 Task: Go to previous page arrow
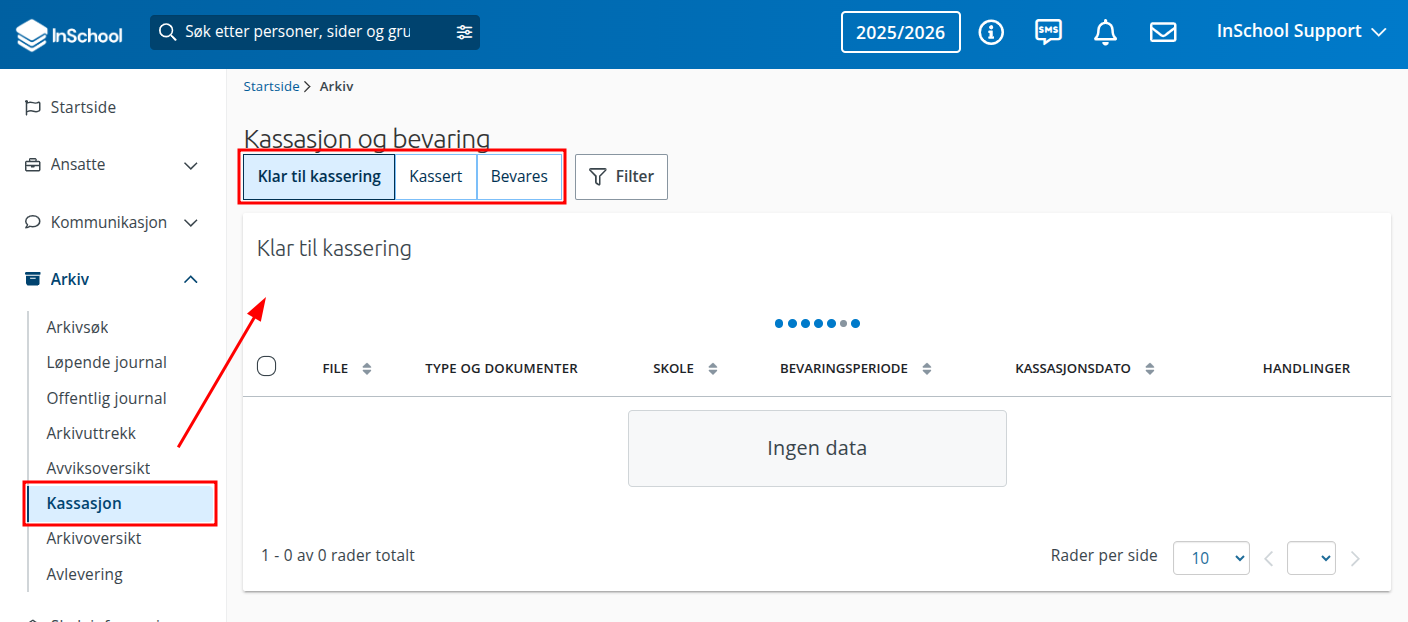(1269, 558)
